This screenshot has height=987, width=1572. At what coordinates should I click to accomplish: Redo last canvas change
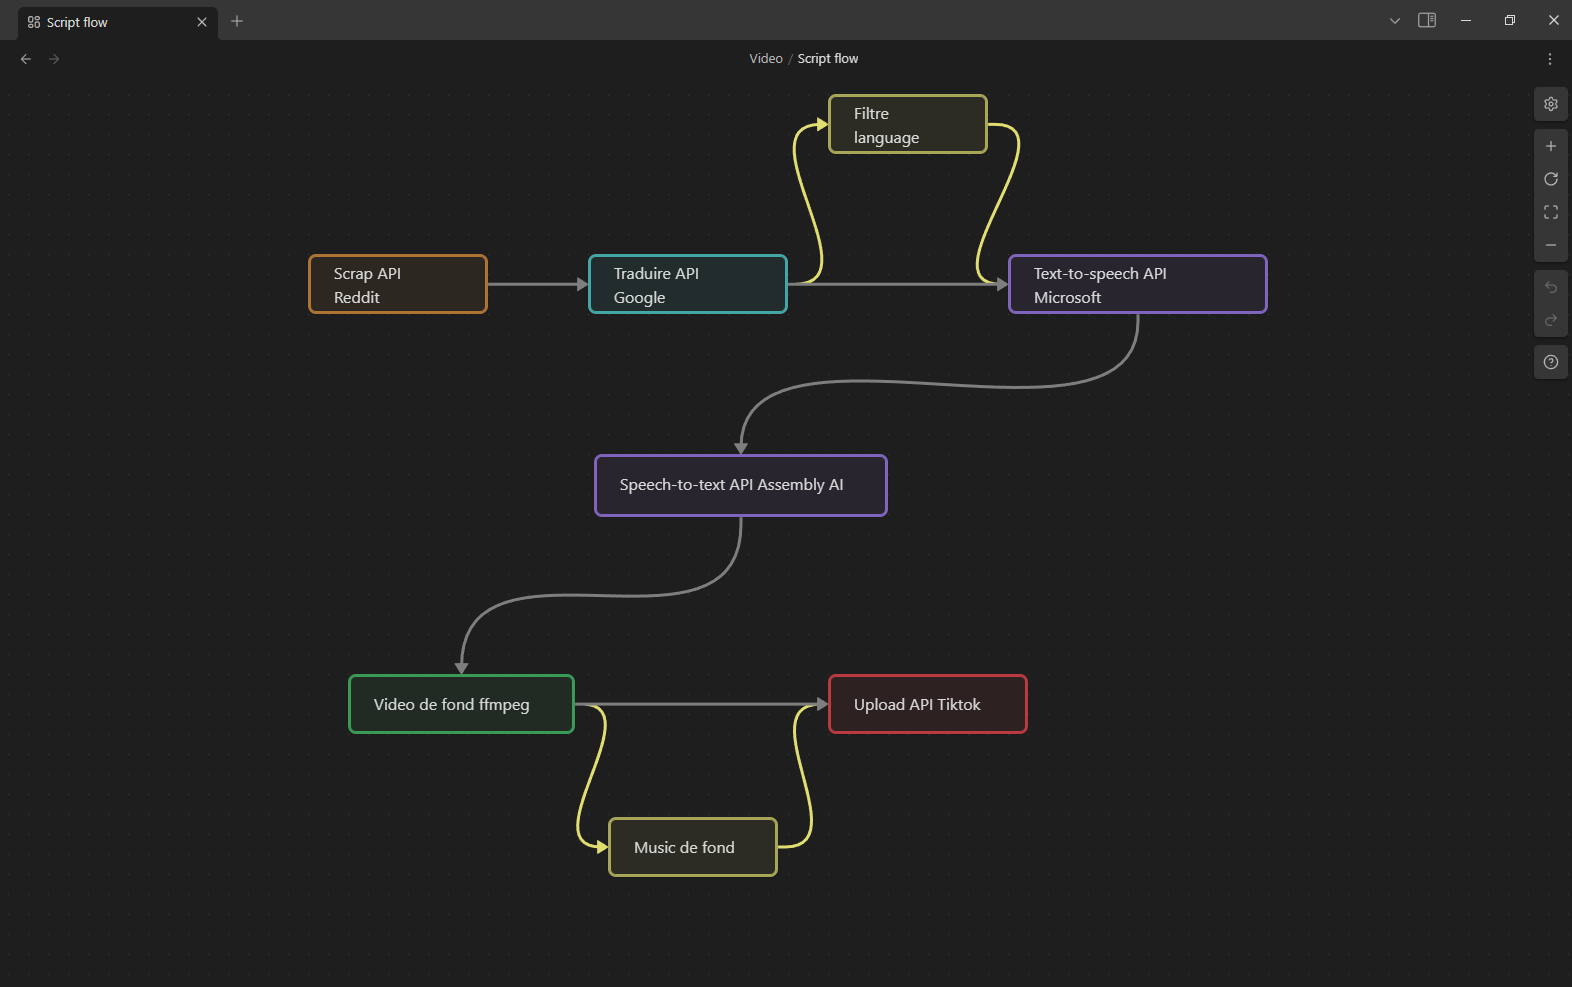1551,320
